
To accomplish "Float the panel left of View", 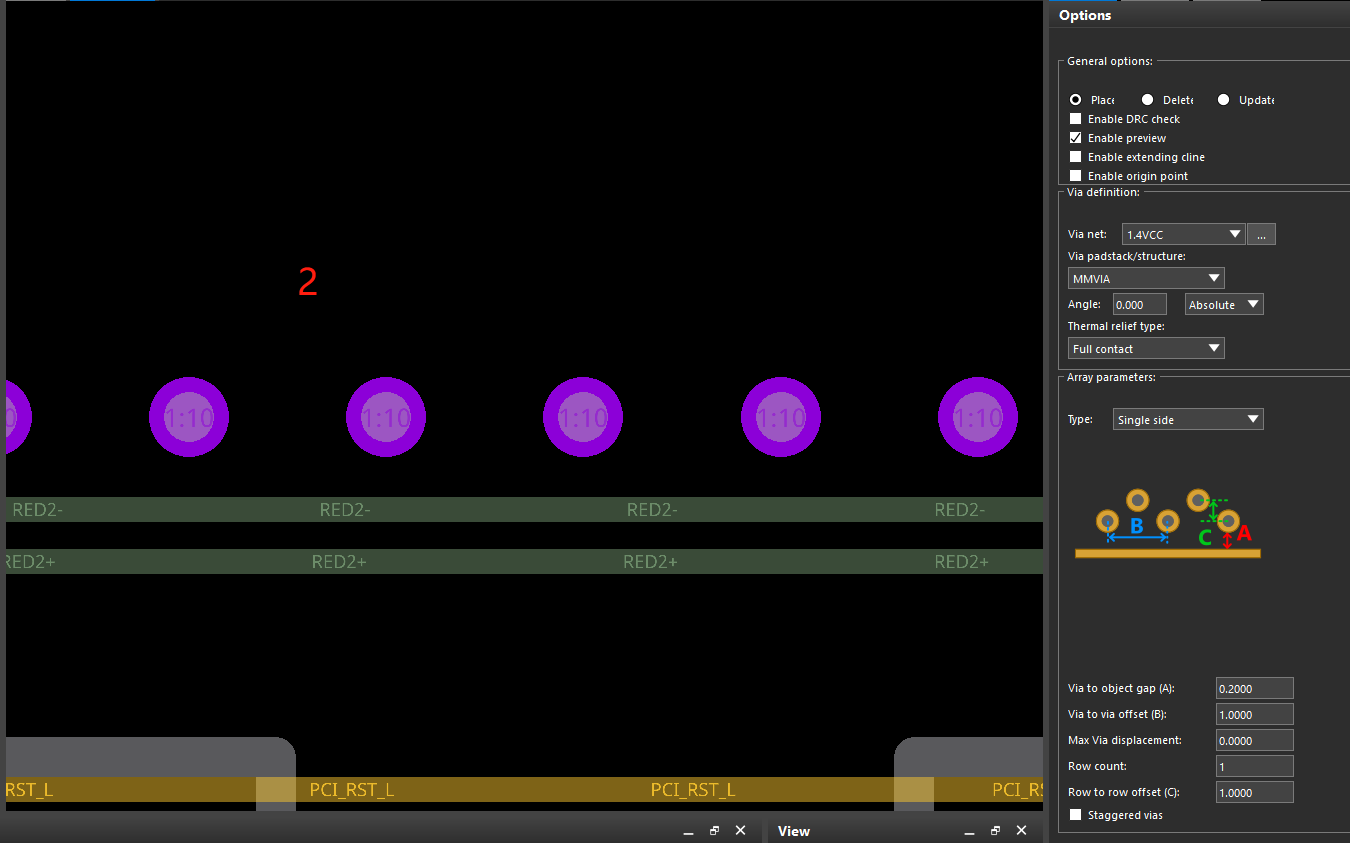I will pyautogui.click(x=714, y=831).
